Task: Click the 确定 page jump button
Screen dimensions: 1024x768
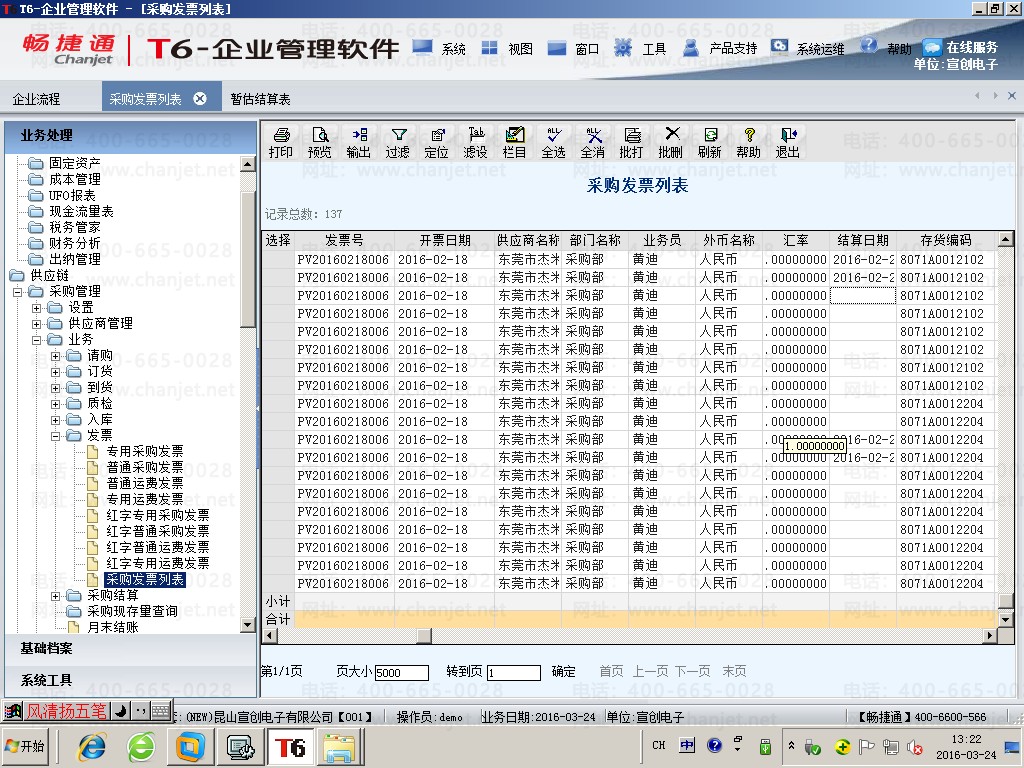Action: pyautogui.click(x=564, y=671)
